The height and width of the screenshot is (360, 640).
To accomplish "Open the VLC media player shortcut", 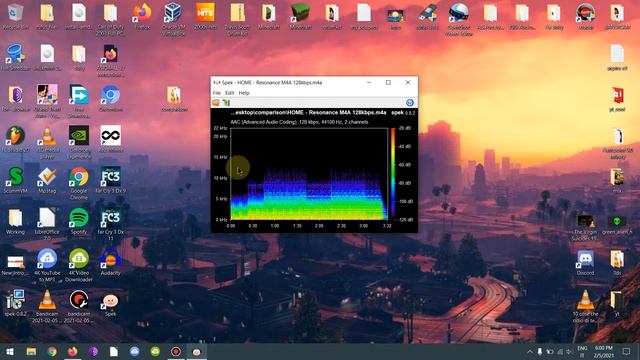I will pyautogui.click(x=47, y=142).
